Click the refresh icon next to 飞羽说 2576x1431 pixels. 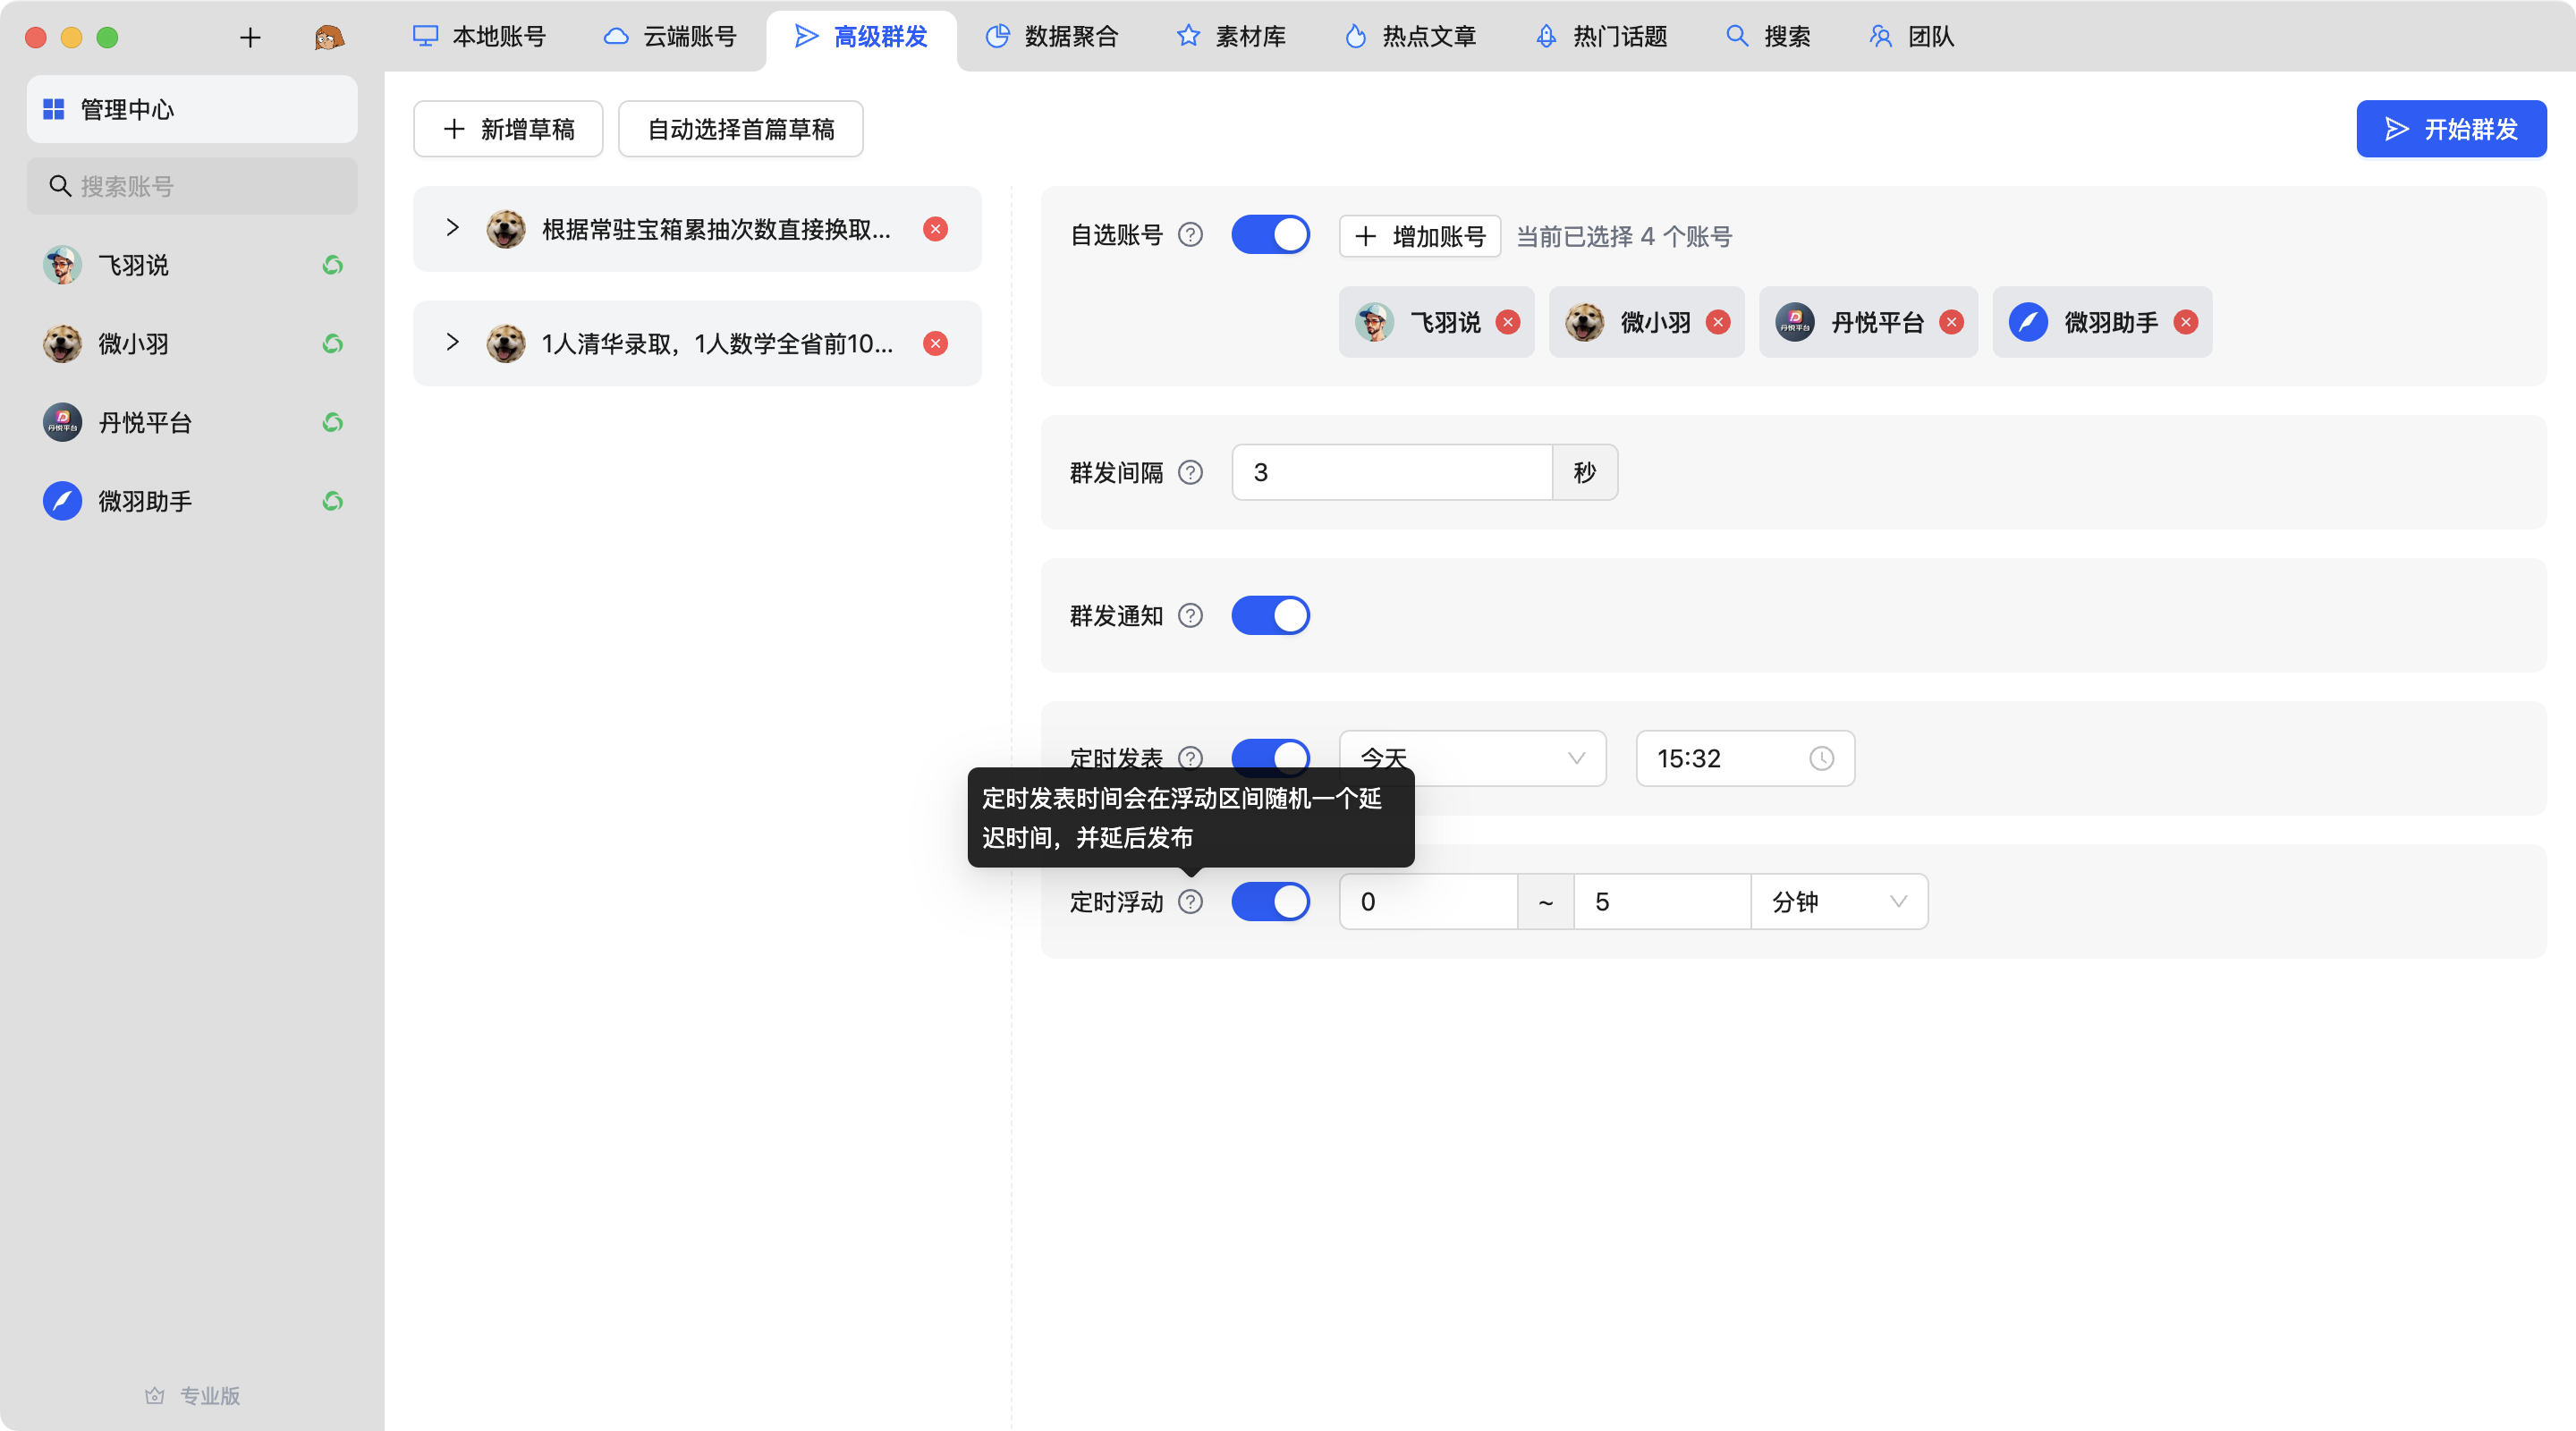coord(333,265)
